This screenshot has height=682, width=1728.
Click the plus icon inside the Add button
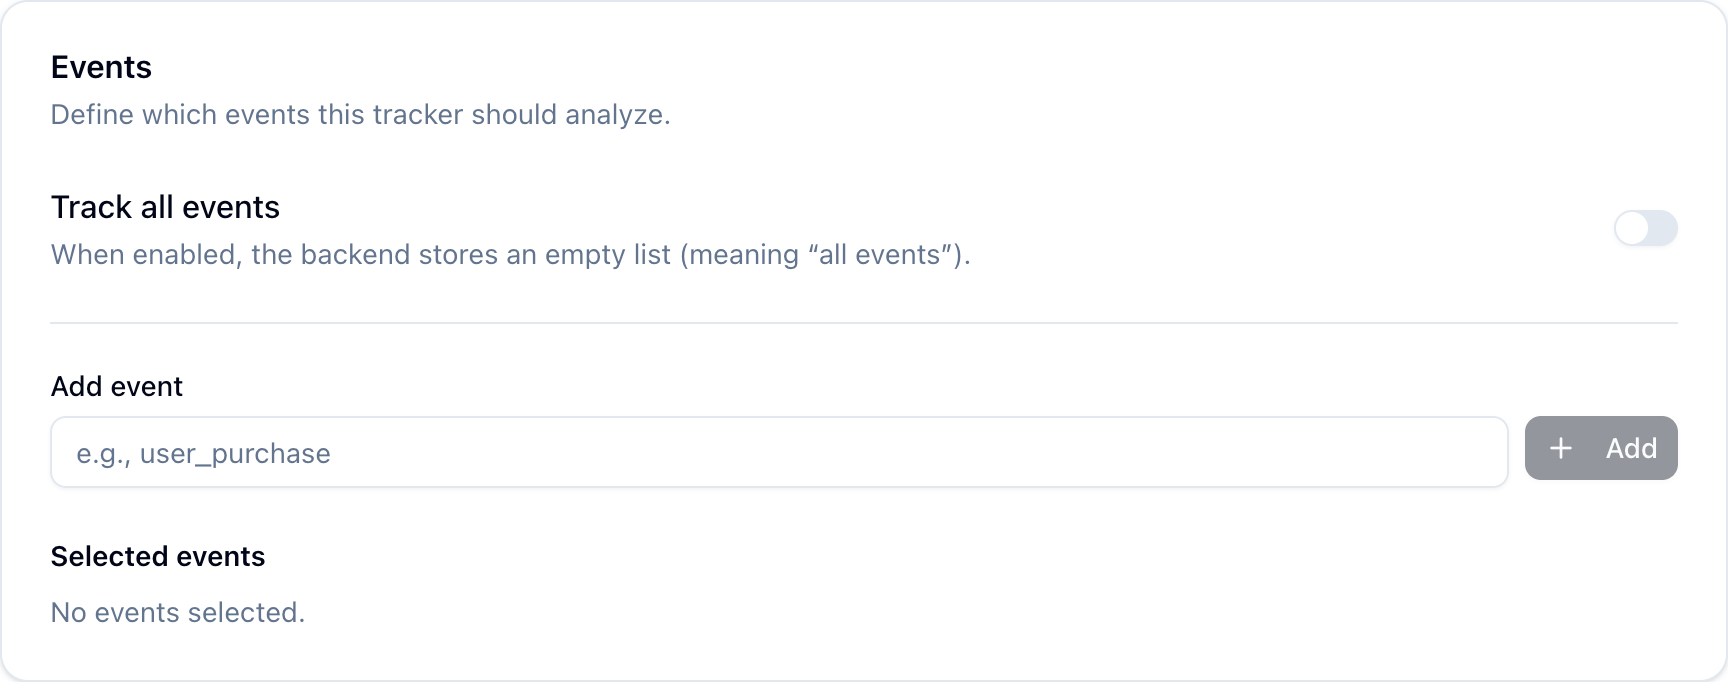(1560, 448)
